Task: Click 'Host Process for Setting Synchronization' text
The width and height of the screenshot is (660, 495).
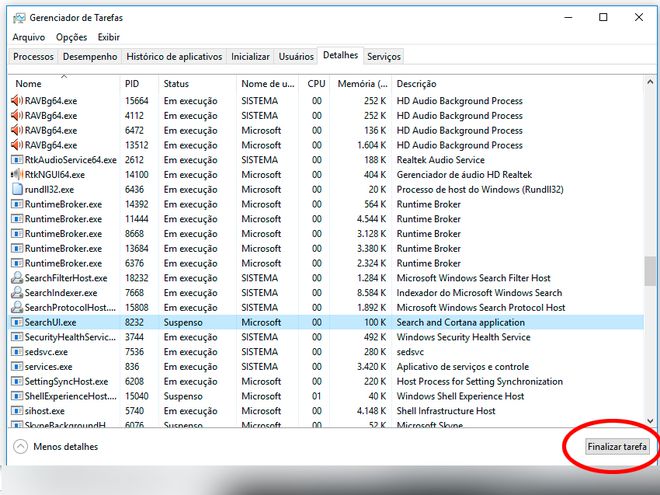Action: [479, 381]
